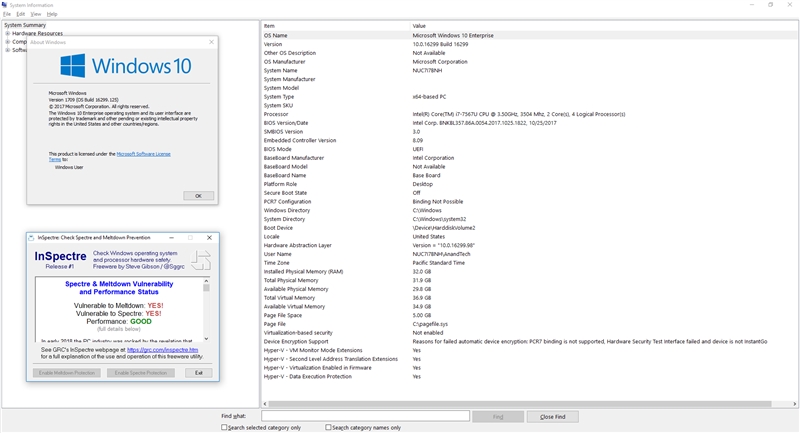This screenshot has width=800, height=433.
Task: Enable Search category names only checkbox
Action: tap(328, 427)
